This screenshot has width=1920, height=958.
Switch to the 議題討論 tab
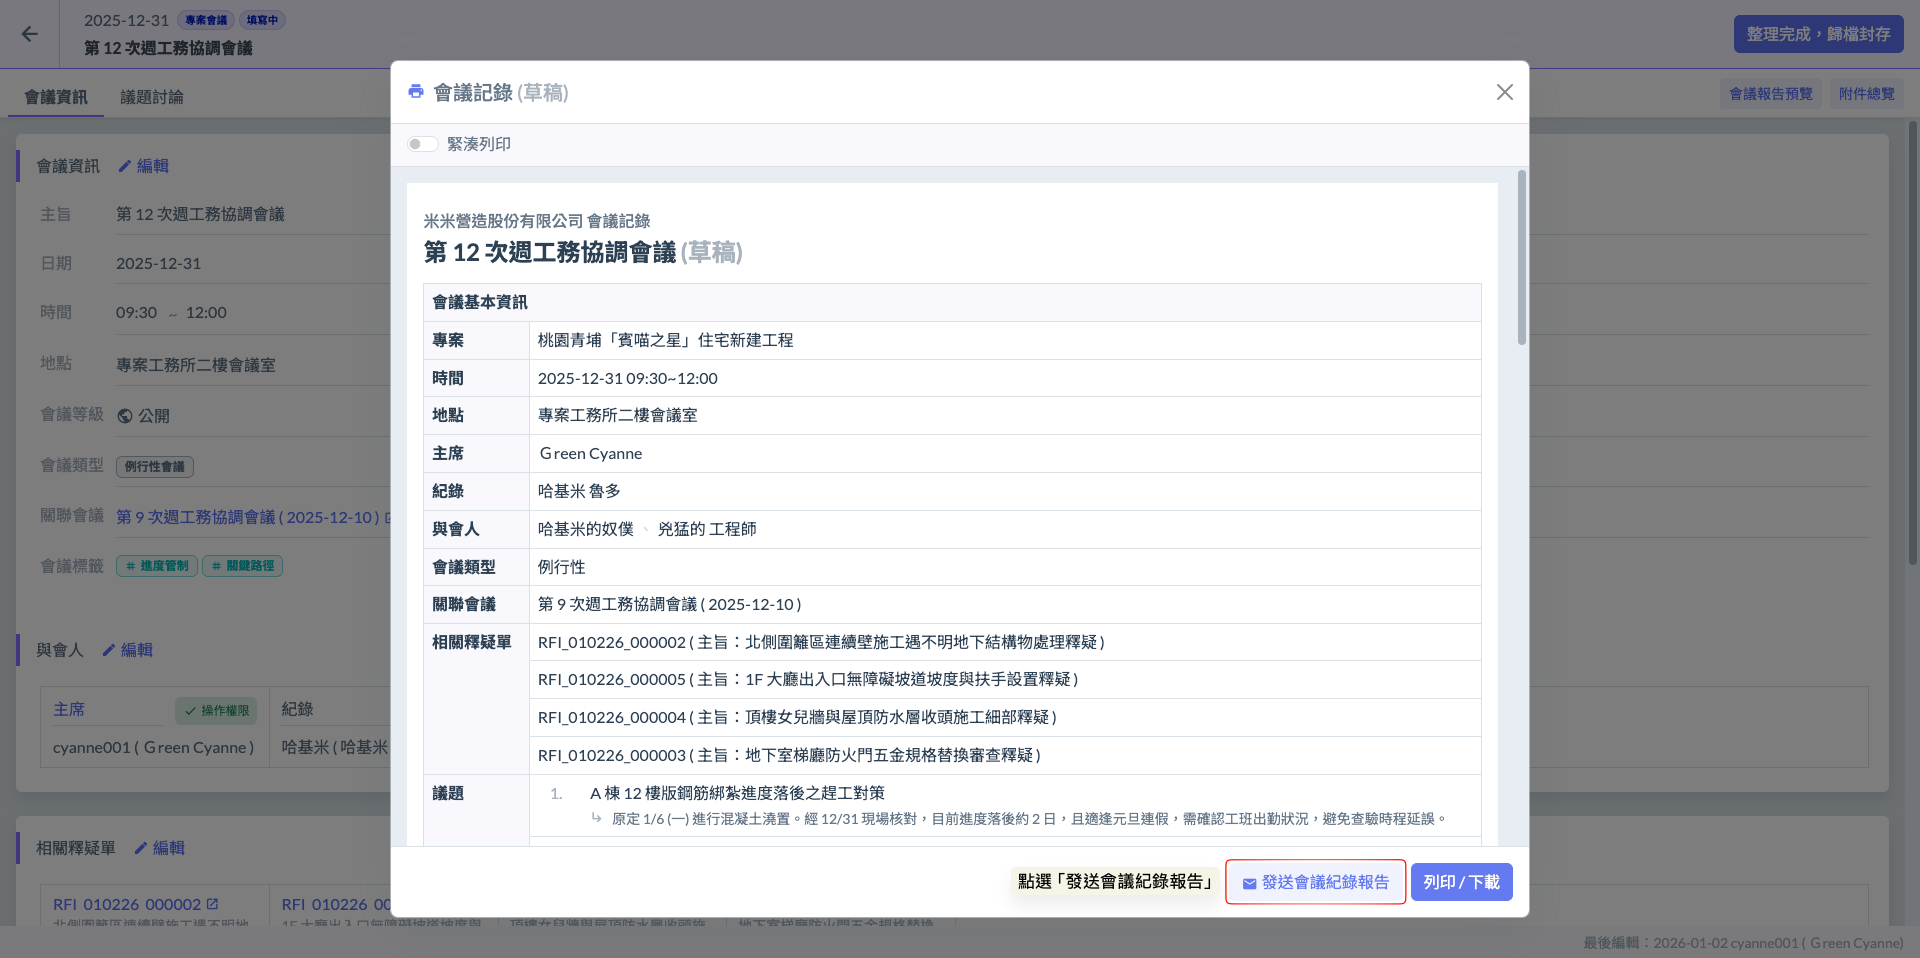(x=152, y=97)
